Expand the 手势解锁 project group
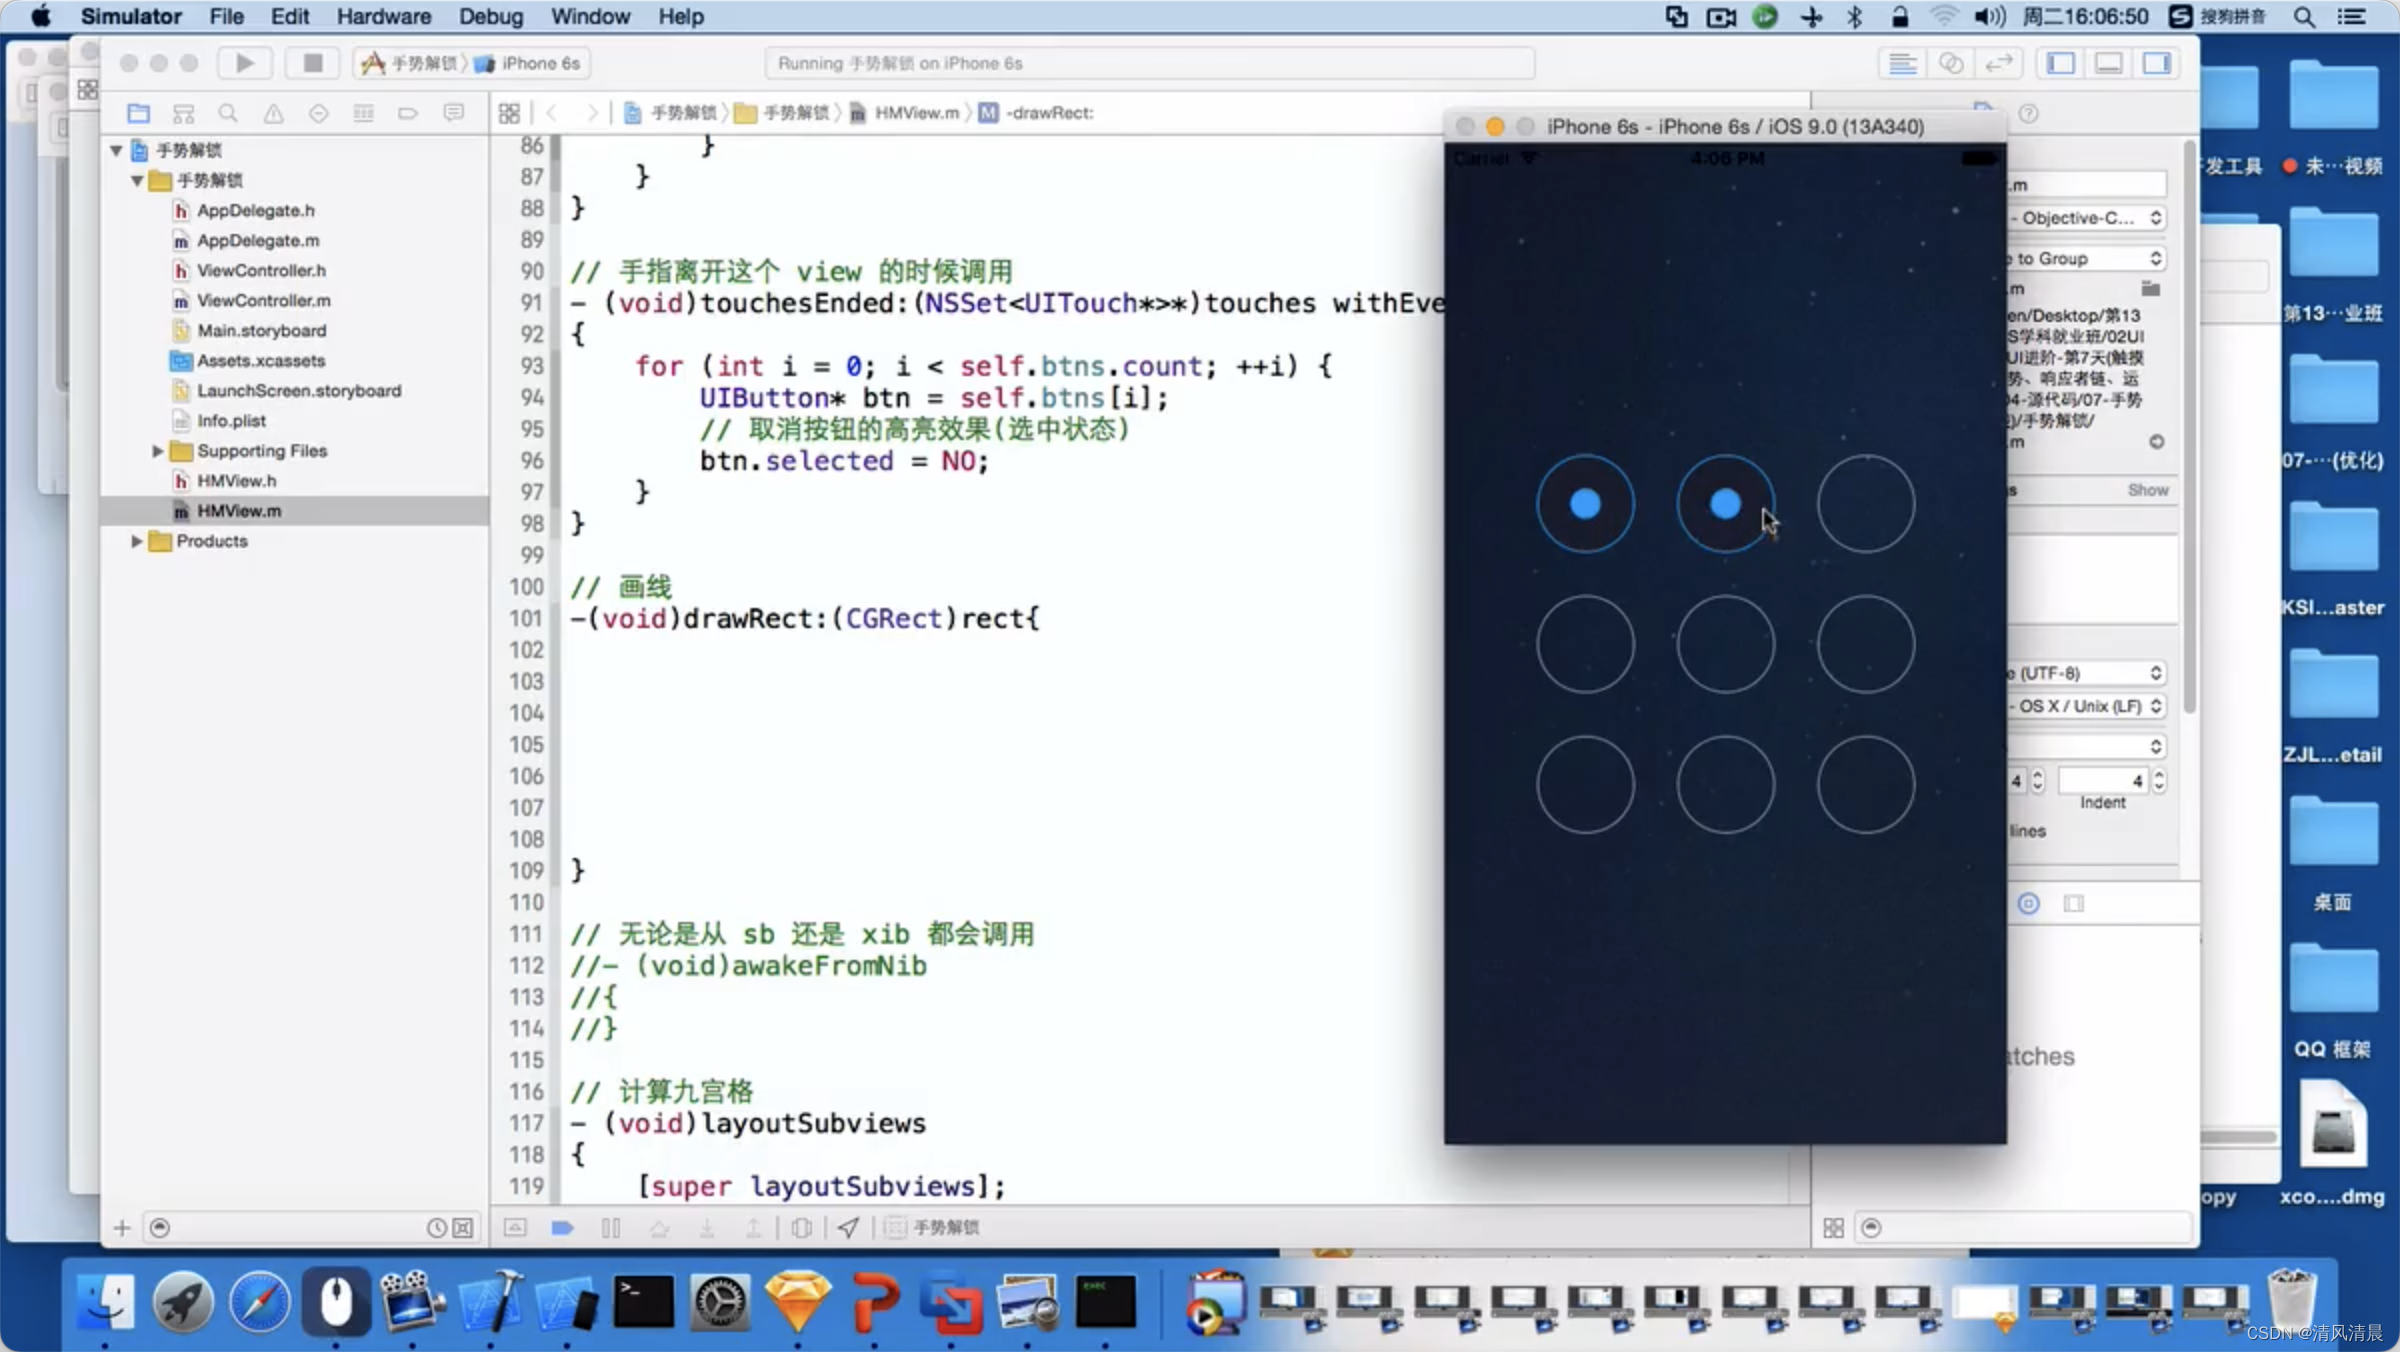 [x=122, y=150]
